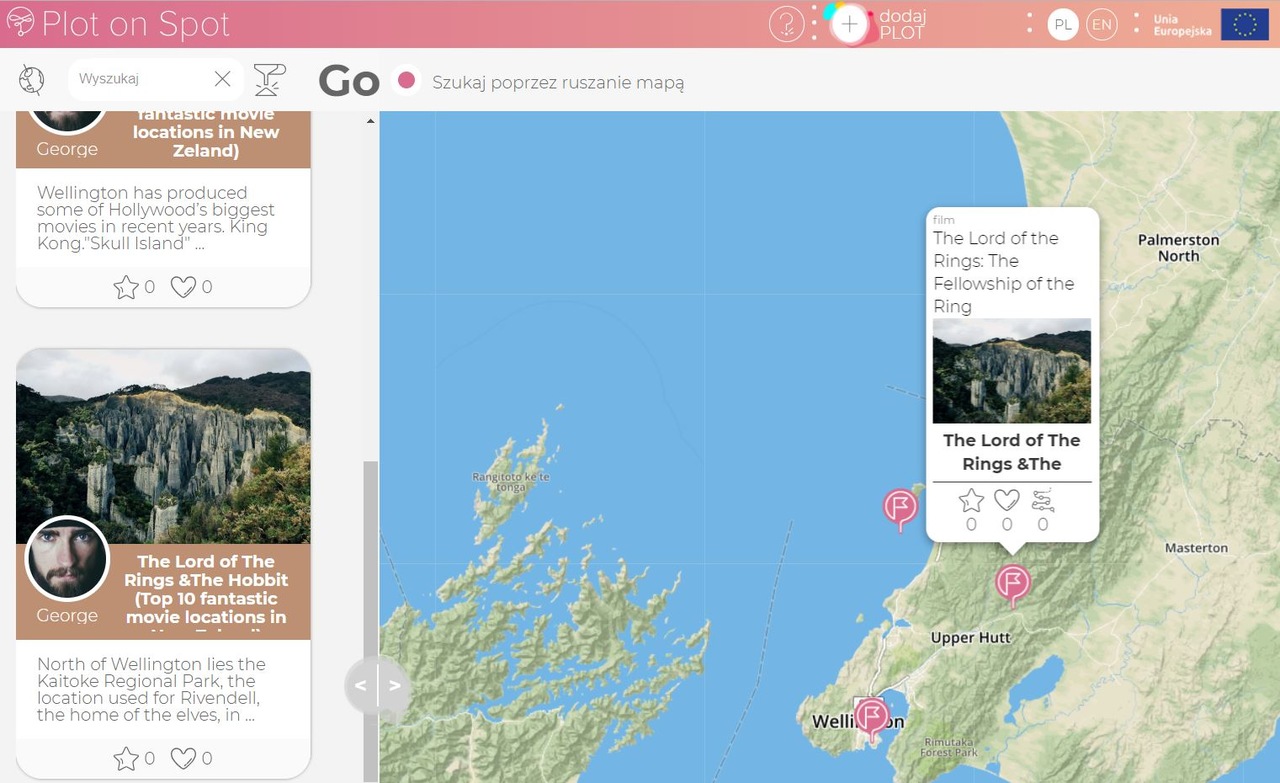
Task: Click the globe icon beside search
Action: pyautogui.click(x=32, y=80)
